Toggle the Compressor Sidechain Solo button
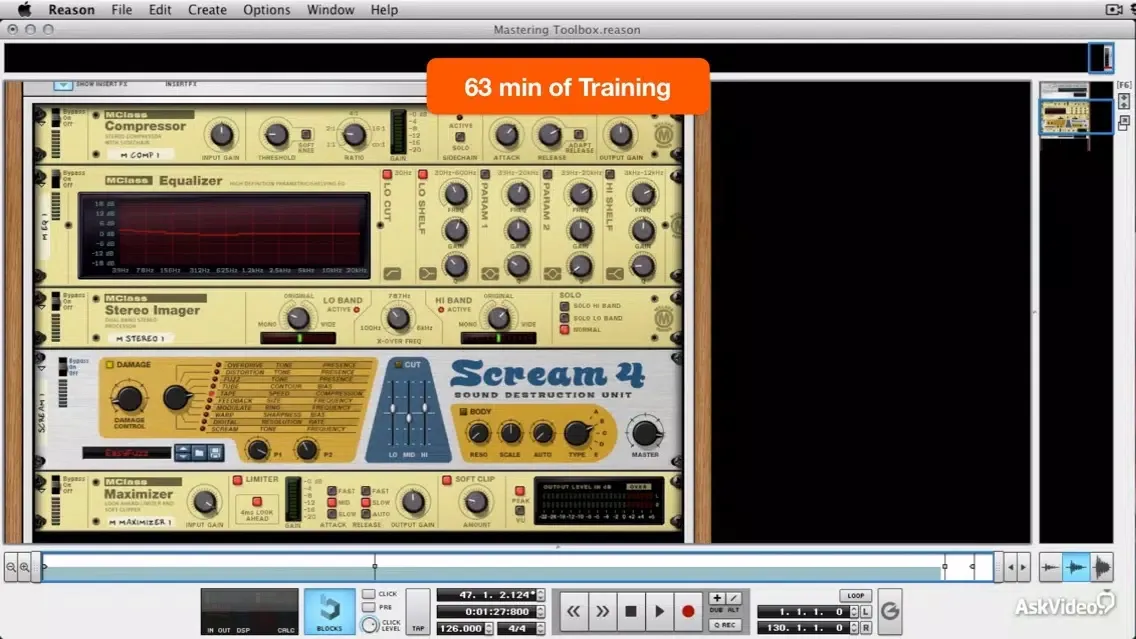The width and height of the screenshot is (1136, 639). tap(459, 137)
